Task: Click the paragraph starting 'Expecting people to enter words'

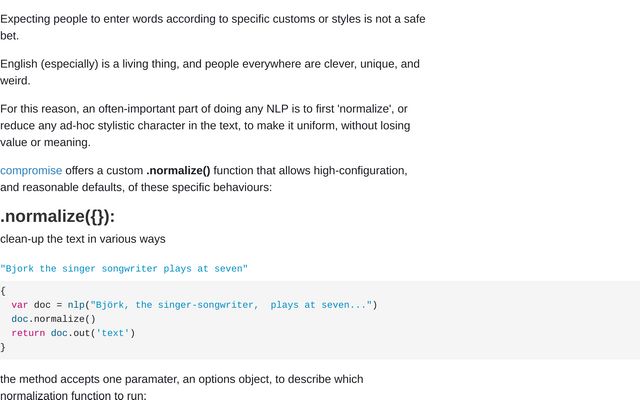Action: pos(213,27)
